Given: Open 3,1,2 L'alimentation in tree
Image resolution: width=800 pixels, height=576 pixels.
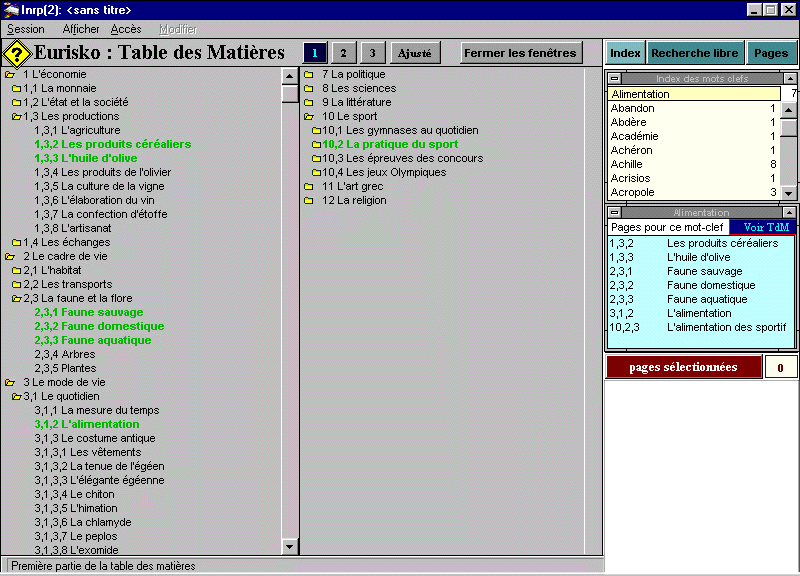Looking at the screenshot, I should pyautogui.click(x=87, y=424).
